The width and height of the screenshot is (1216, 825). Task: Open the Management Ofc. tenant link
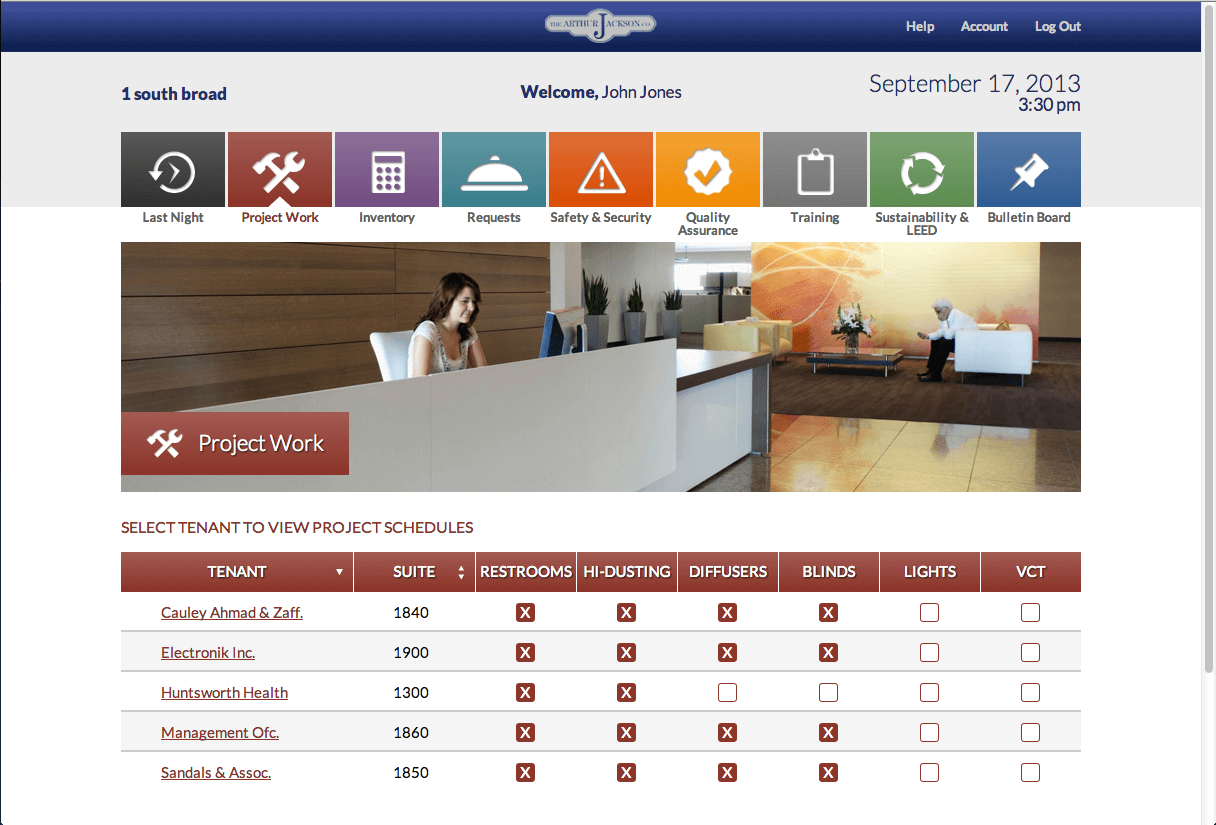220,733
